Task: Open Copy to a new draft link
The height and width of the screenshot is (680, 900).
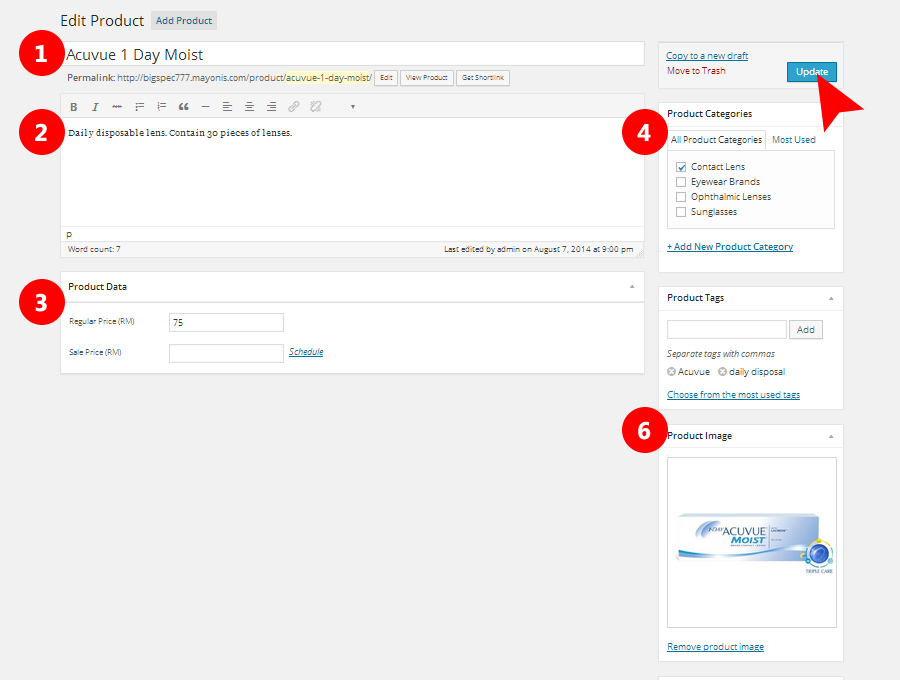Action: tap(707, 56)
